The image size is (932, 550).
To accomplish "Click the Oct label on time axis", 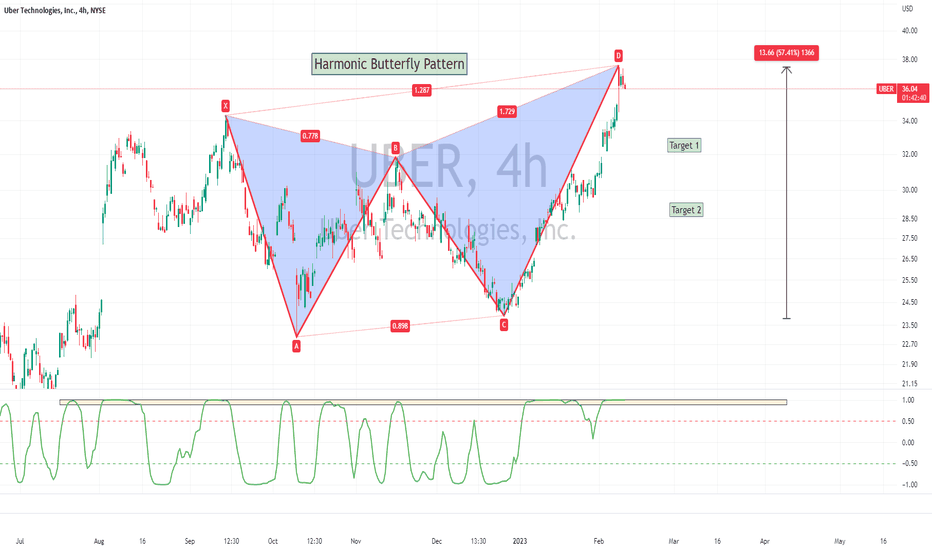I will coord(272,541).
